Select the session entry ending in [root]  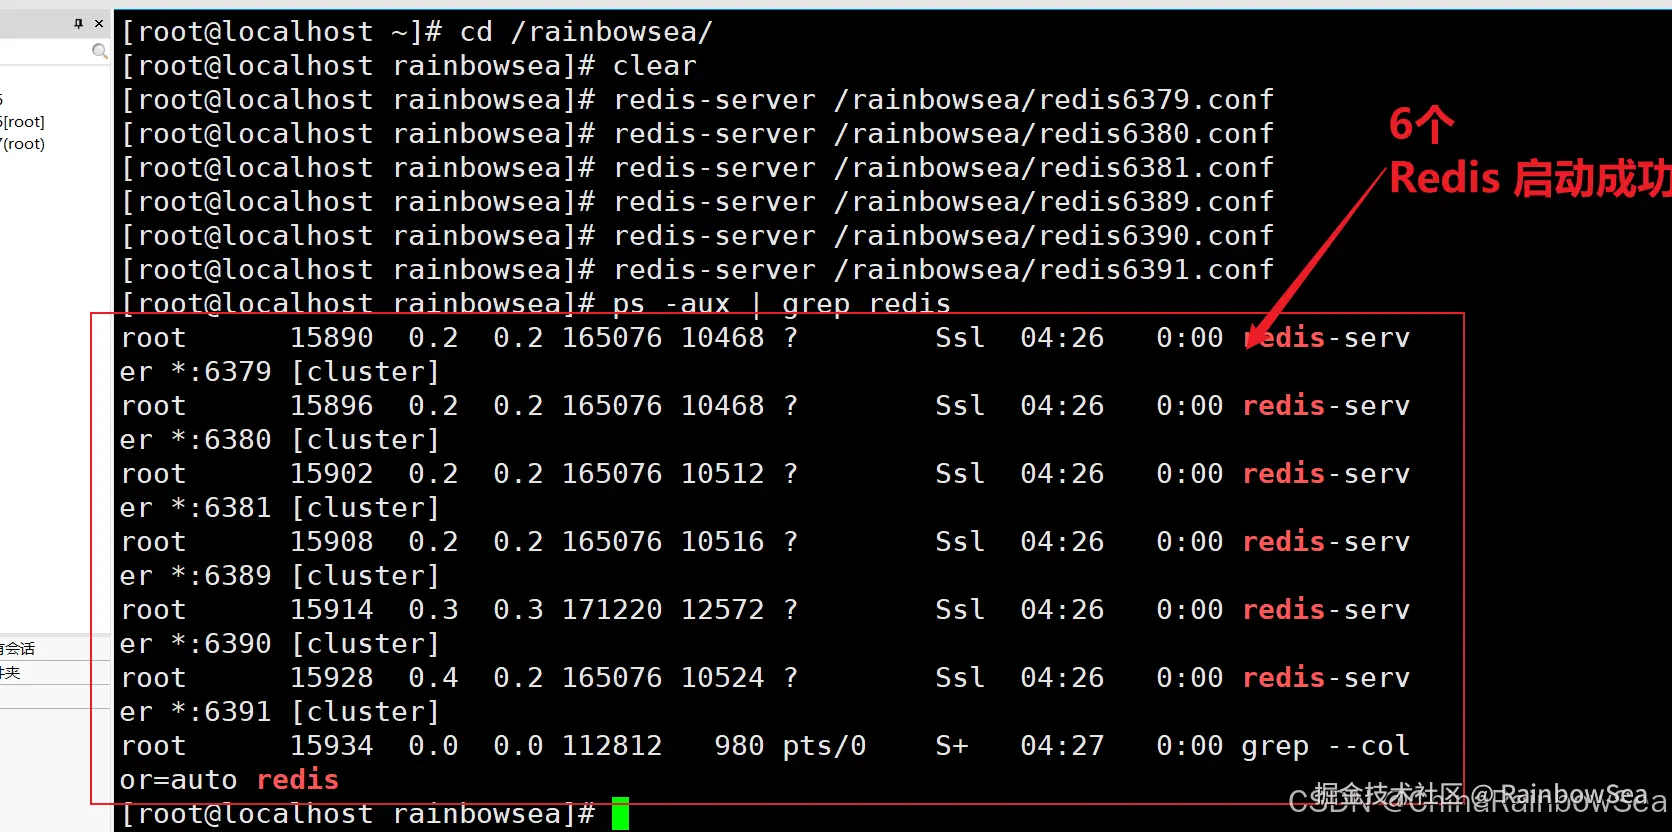(x=22, y=122)
